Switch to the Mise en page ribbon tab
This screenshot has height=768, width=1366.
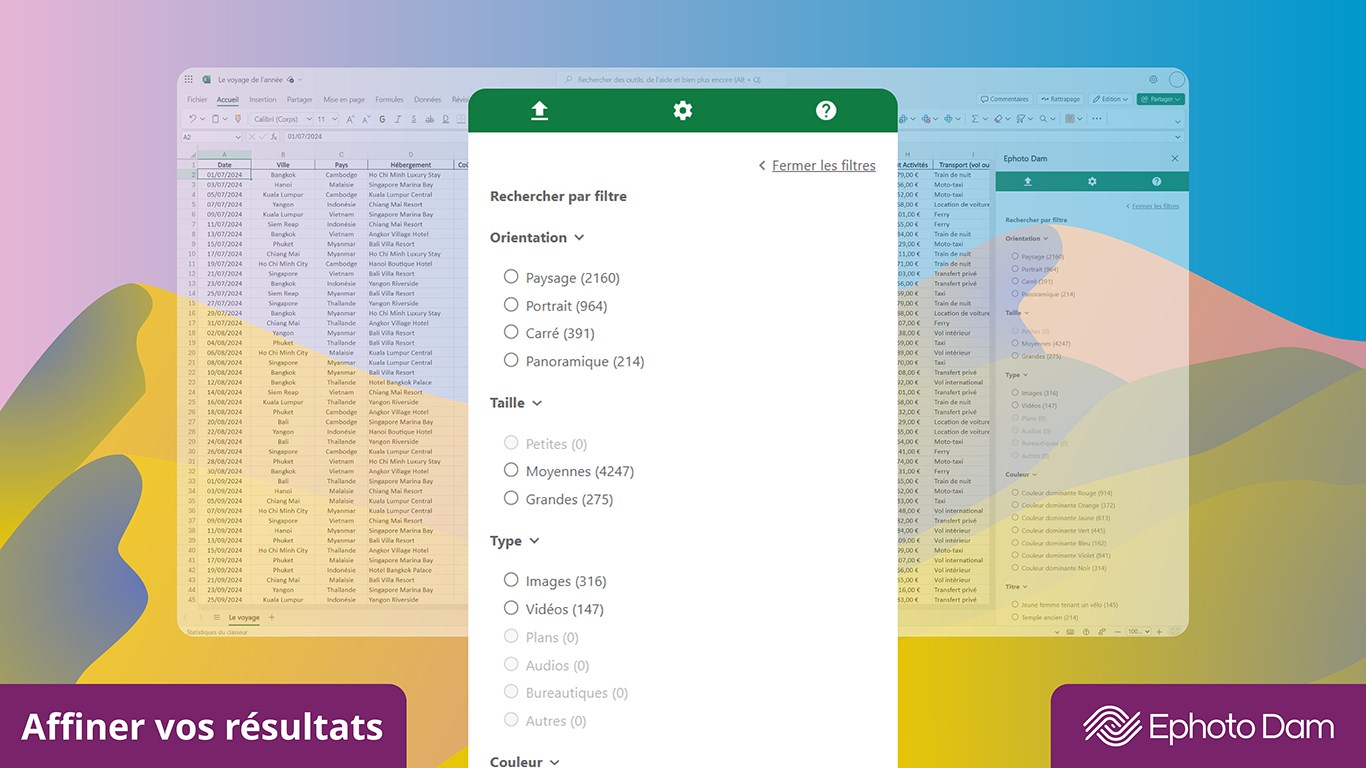344,100
